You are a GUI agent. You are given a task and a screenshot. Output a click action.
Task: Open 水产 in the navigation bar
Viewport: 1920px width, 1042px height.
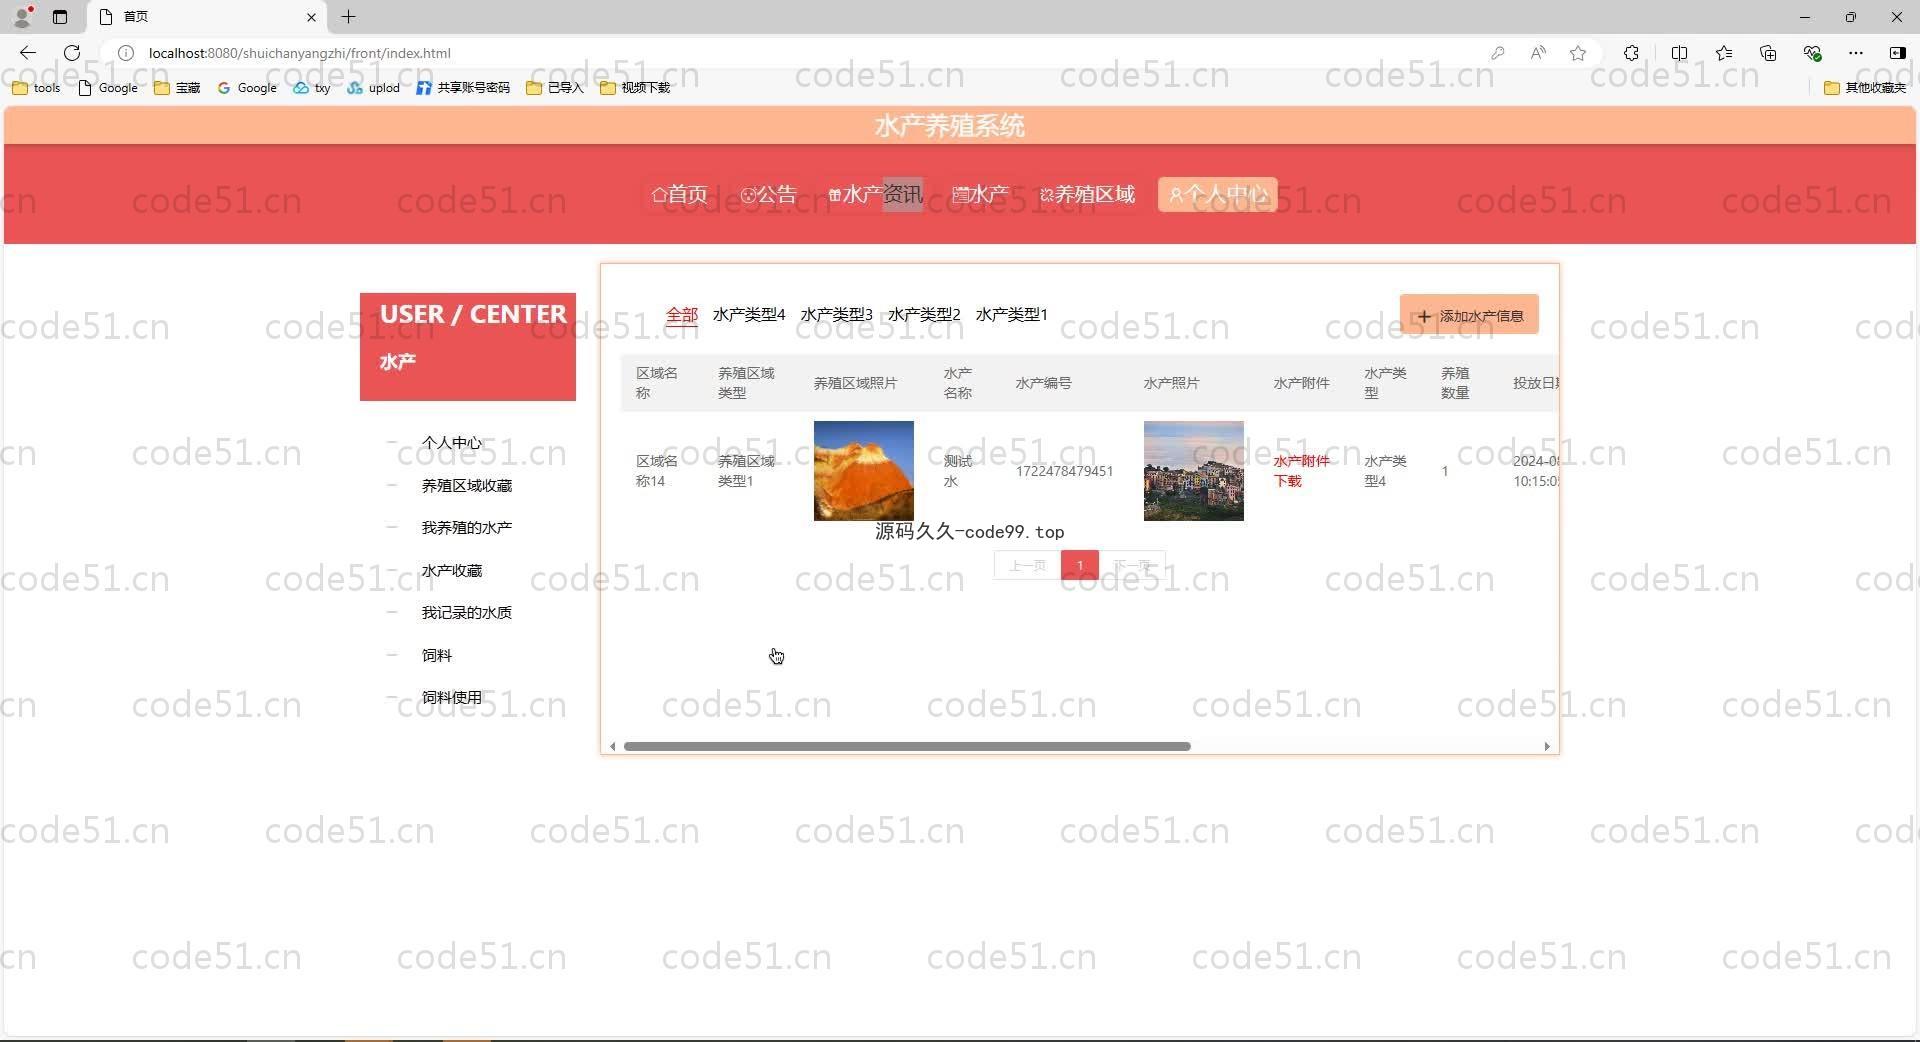980,194
